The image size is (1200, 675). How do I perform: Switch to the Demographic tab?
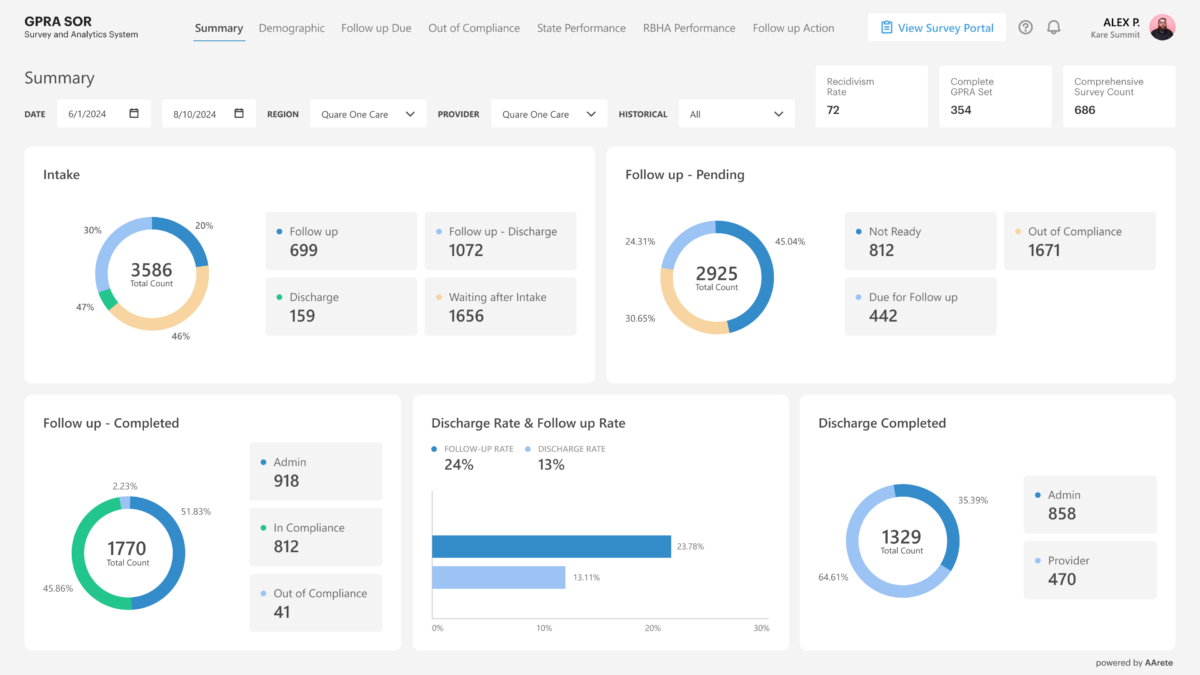pos(291,28)
